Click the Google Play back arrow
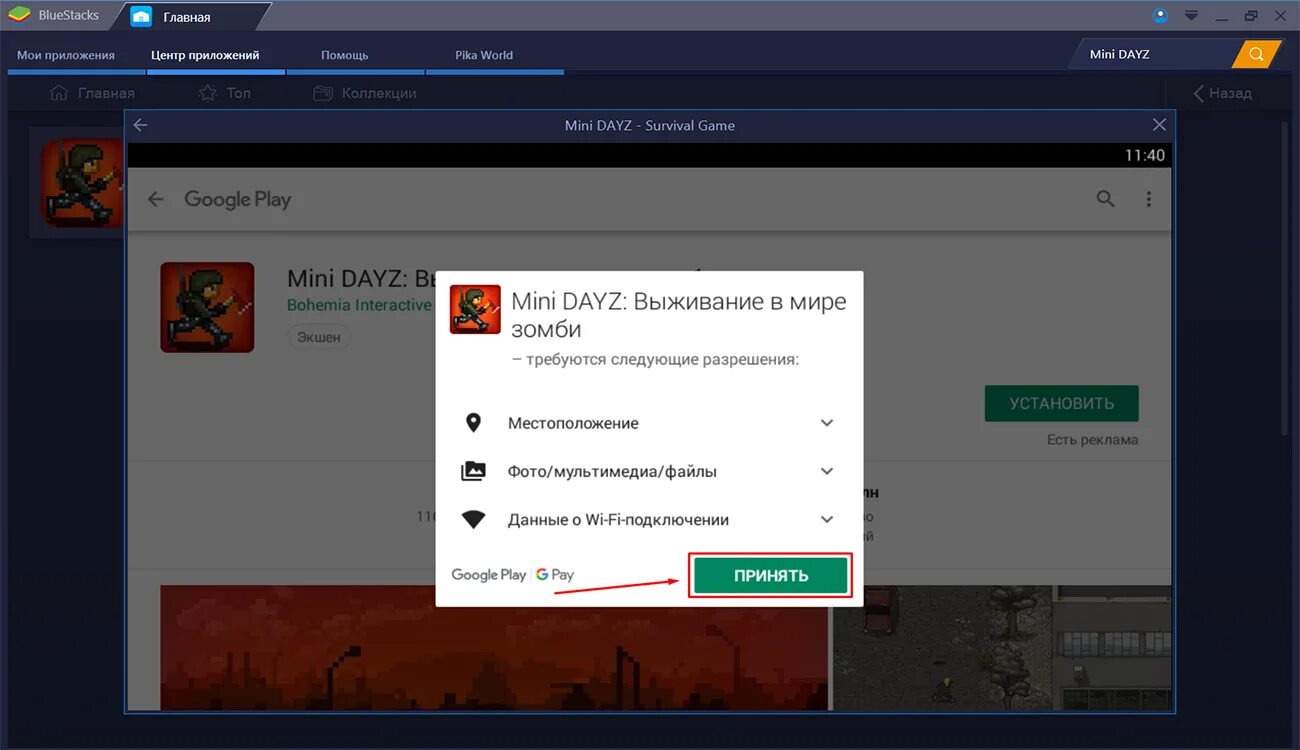The image size is (1300, 750). 155,199
